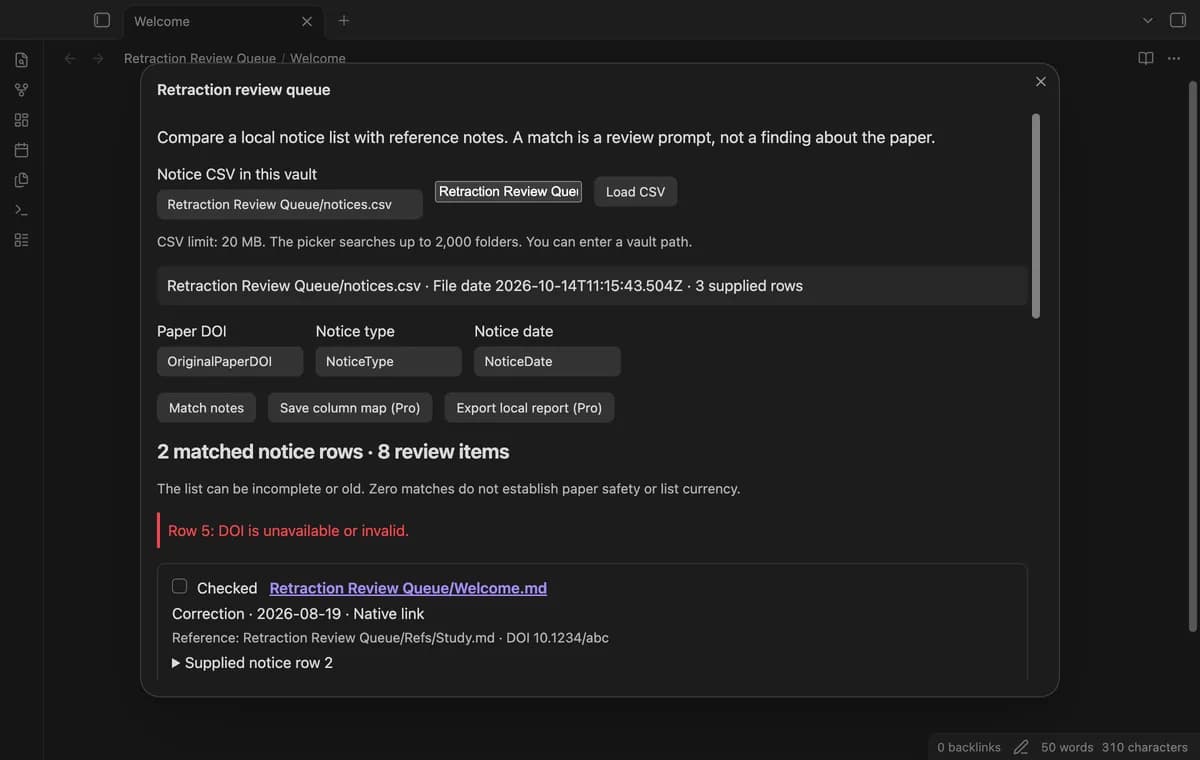Click the Match notes button

[x=206, y=407]
